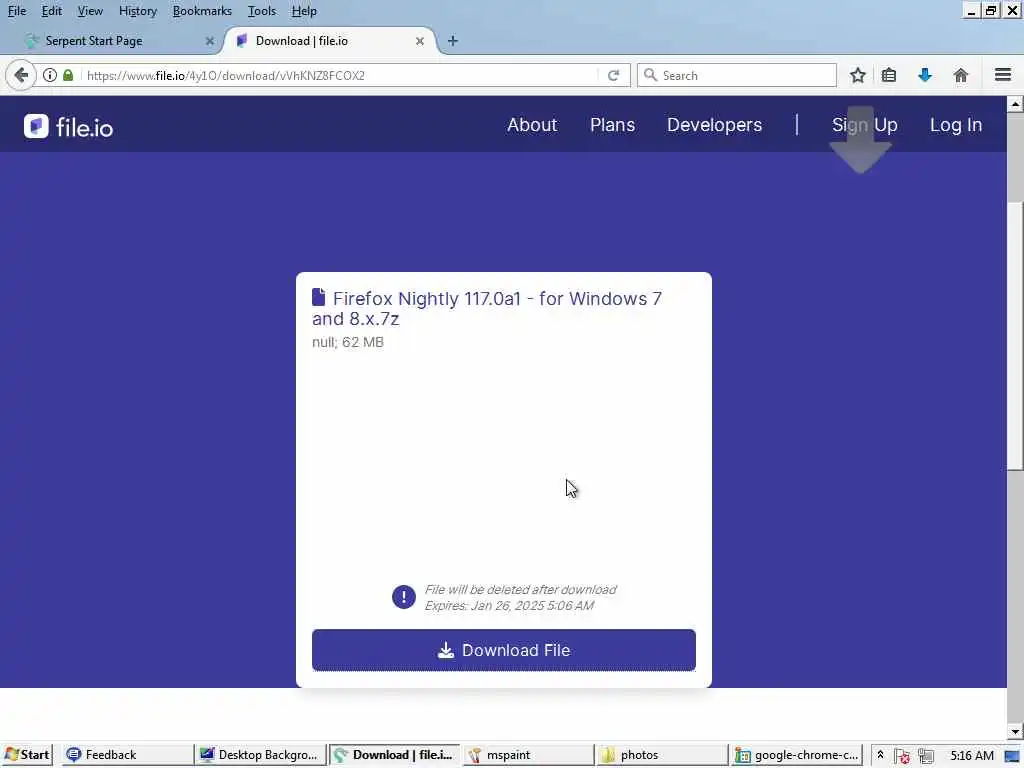Open site information icon in address bar

[x=50, y=75]
